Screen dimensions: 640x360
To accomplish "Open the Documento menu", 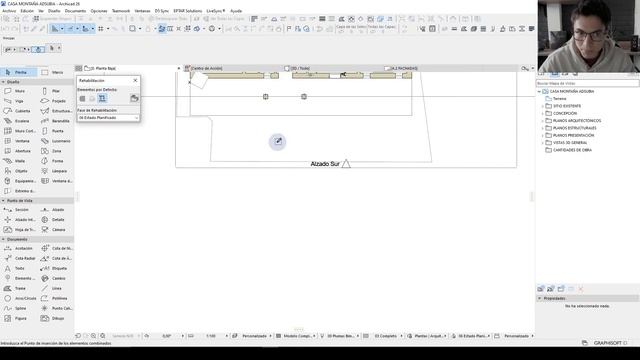I will coord(76,11).
